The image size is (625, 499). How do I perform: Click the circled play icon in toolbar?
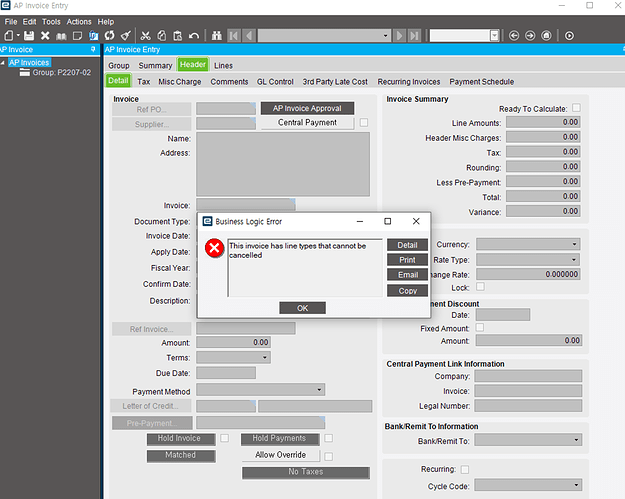click(x=569, y=35)
